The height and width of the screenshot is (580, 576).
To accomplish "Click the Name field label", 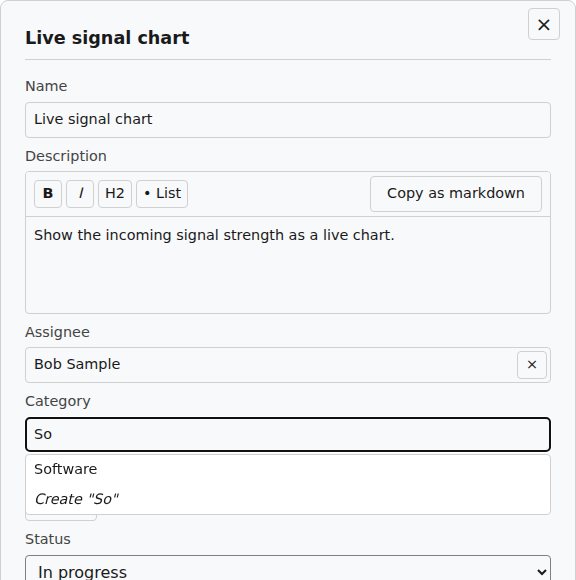I will (x=46, y=86).
